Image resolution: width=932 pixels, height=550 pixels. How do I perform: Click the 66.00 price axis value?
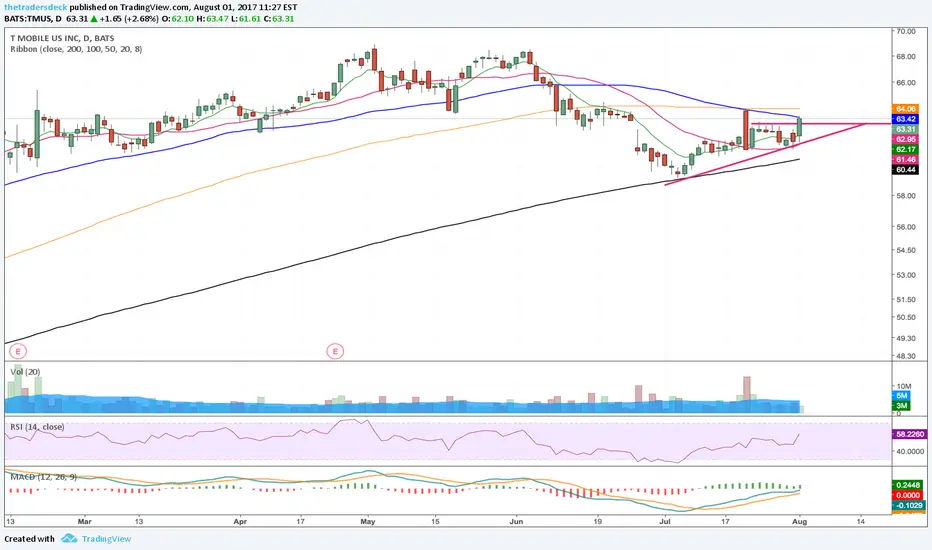coord(906,83)
